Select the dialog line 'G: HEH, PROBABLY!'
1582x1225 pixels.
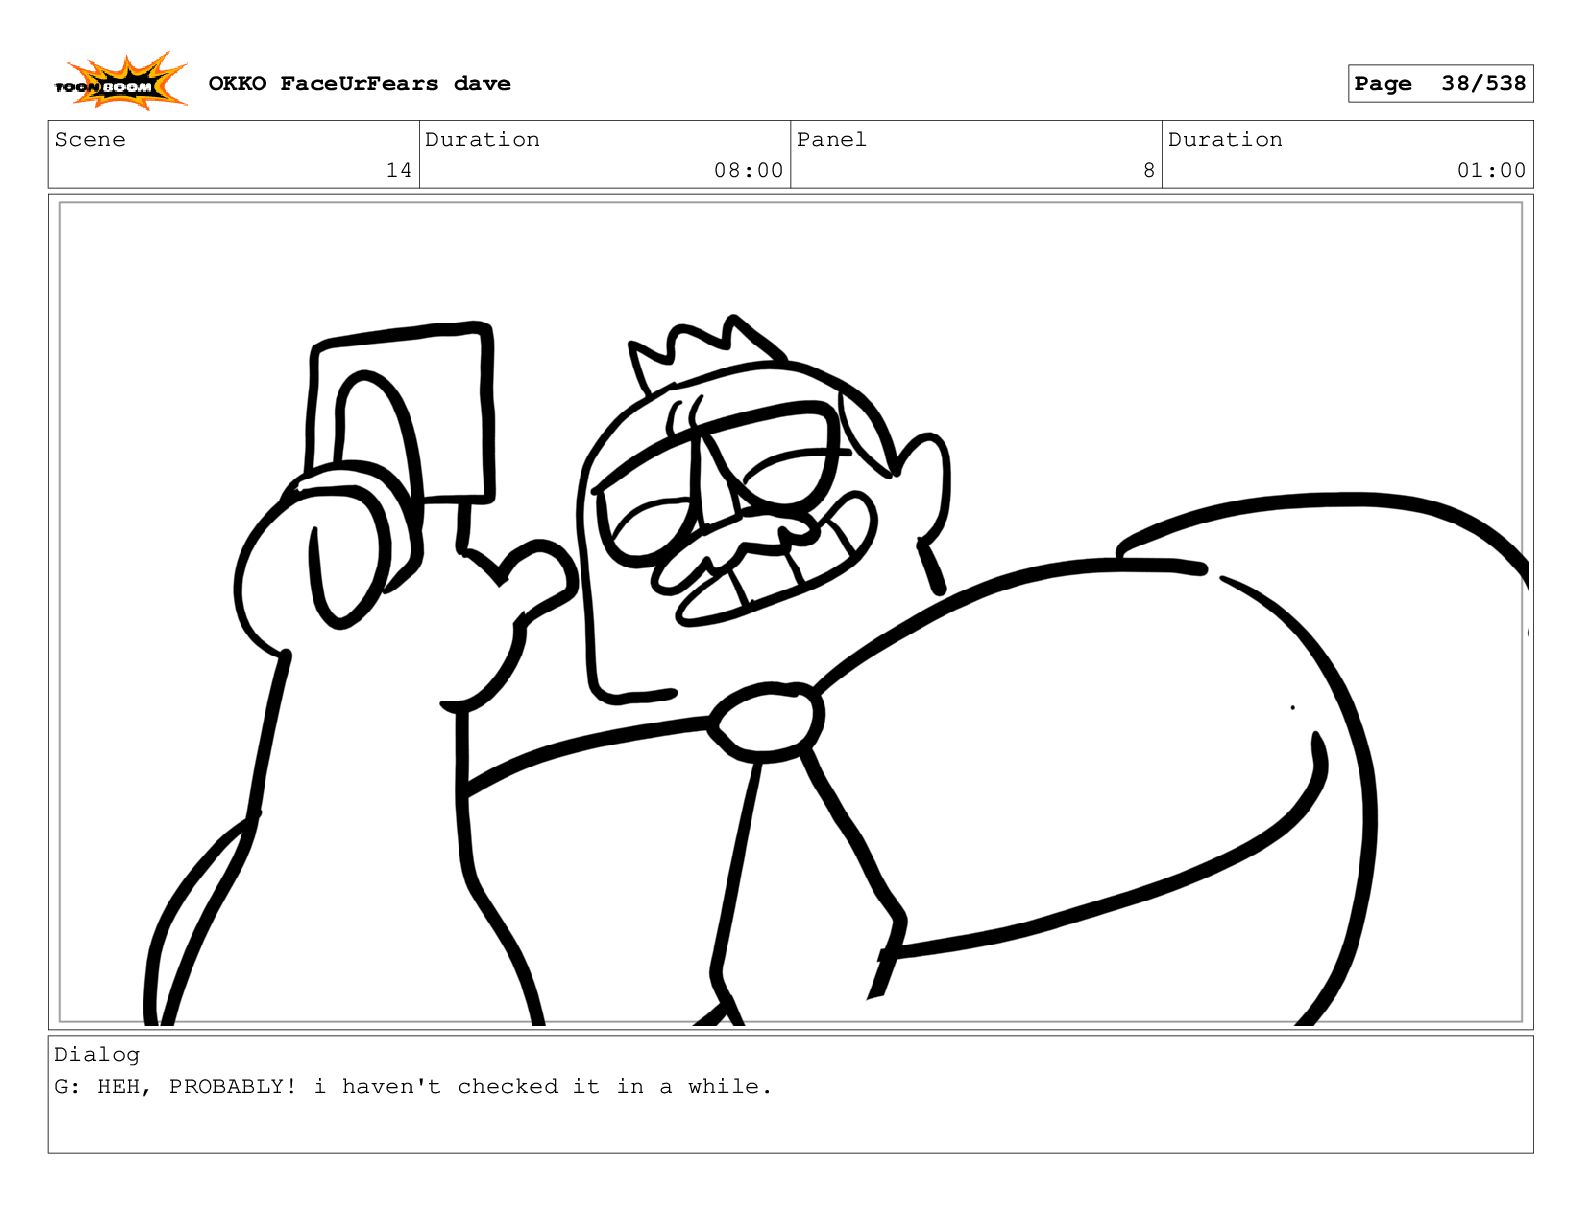click(176, 1087)
